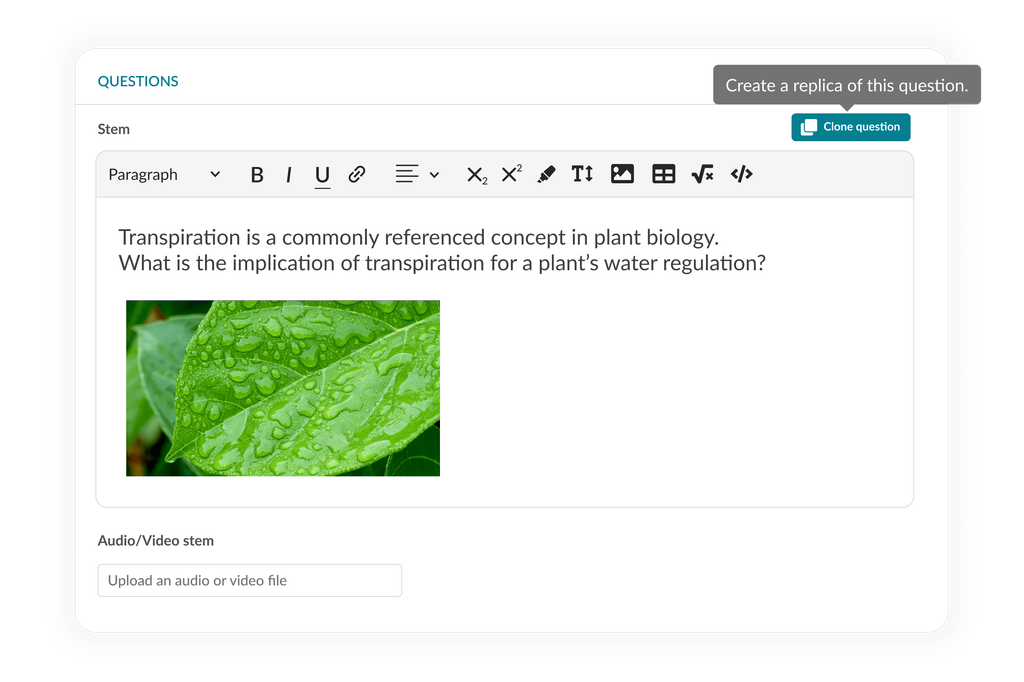Select the highlighter tool
Screen dimensions: 1024x682
click(544, 174)
